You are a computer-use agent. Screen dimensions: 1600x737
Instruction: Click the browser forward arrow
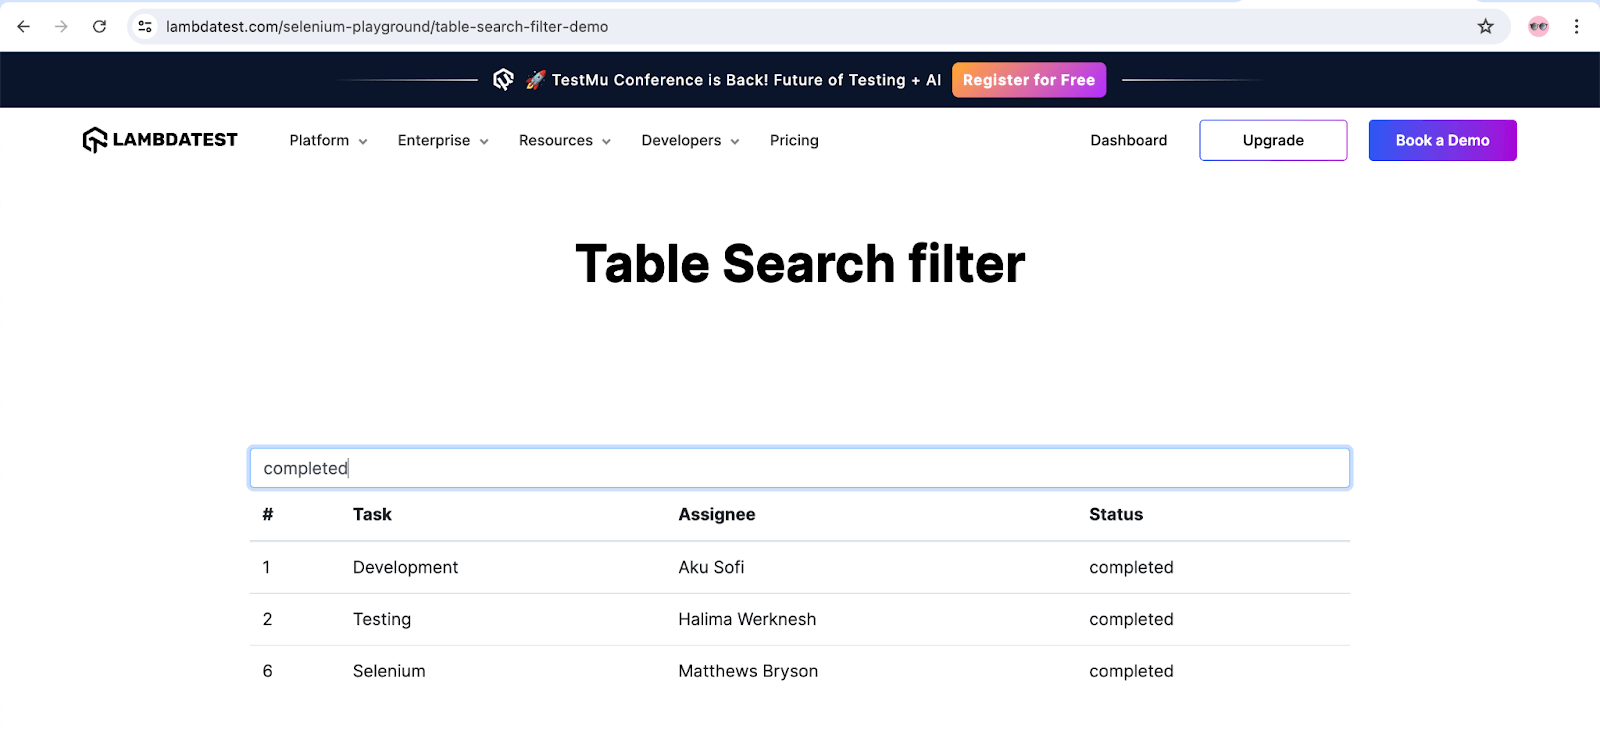[61, 27]
